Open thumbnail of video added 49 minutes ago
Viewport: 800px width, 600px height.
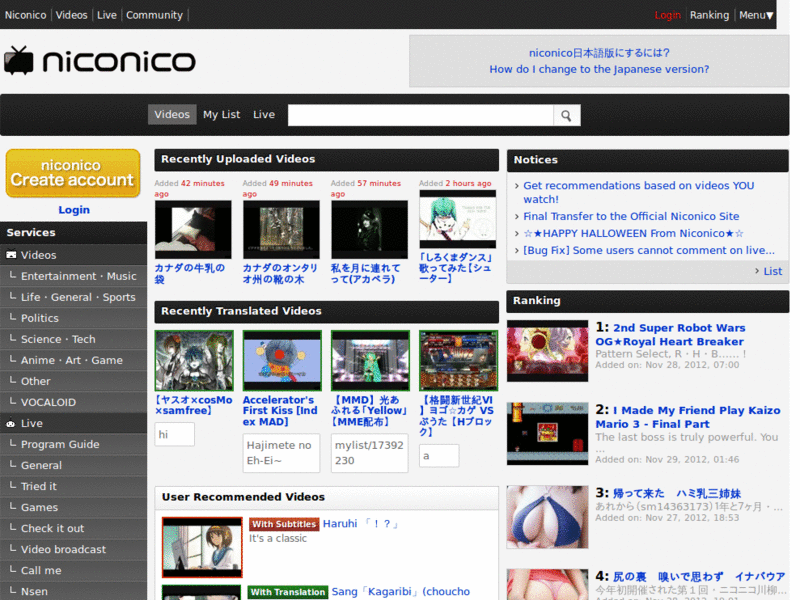coord(281,230)
